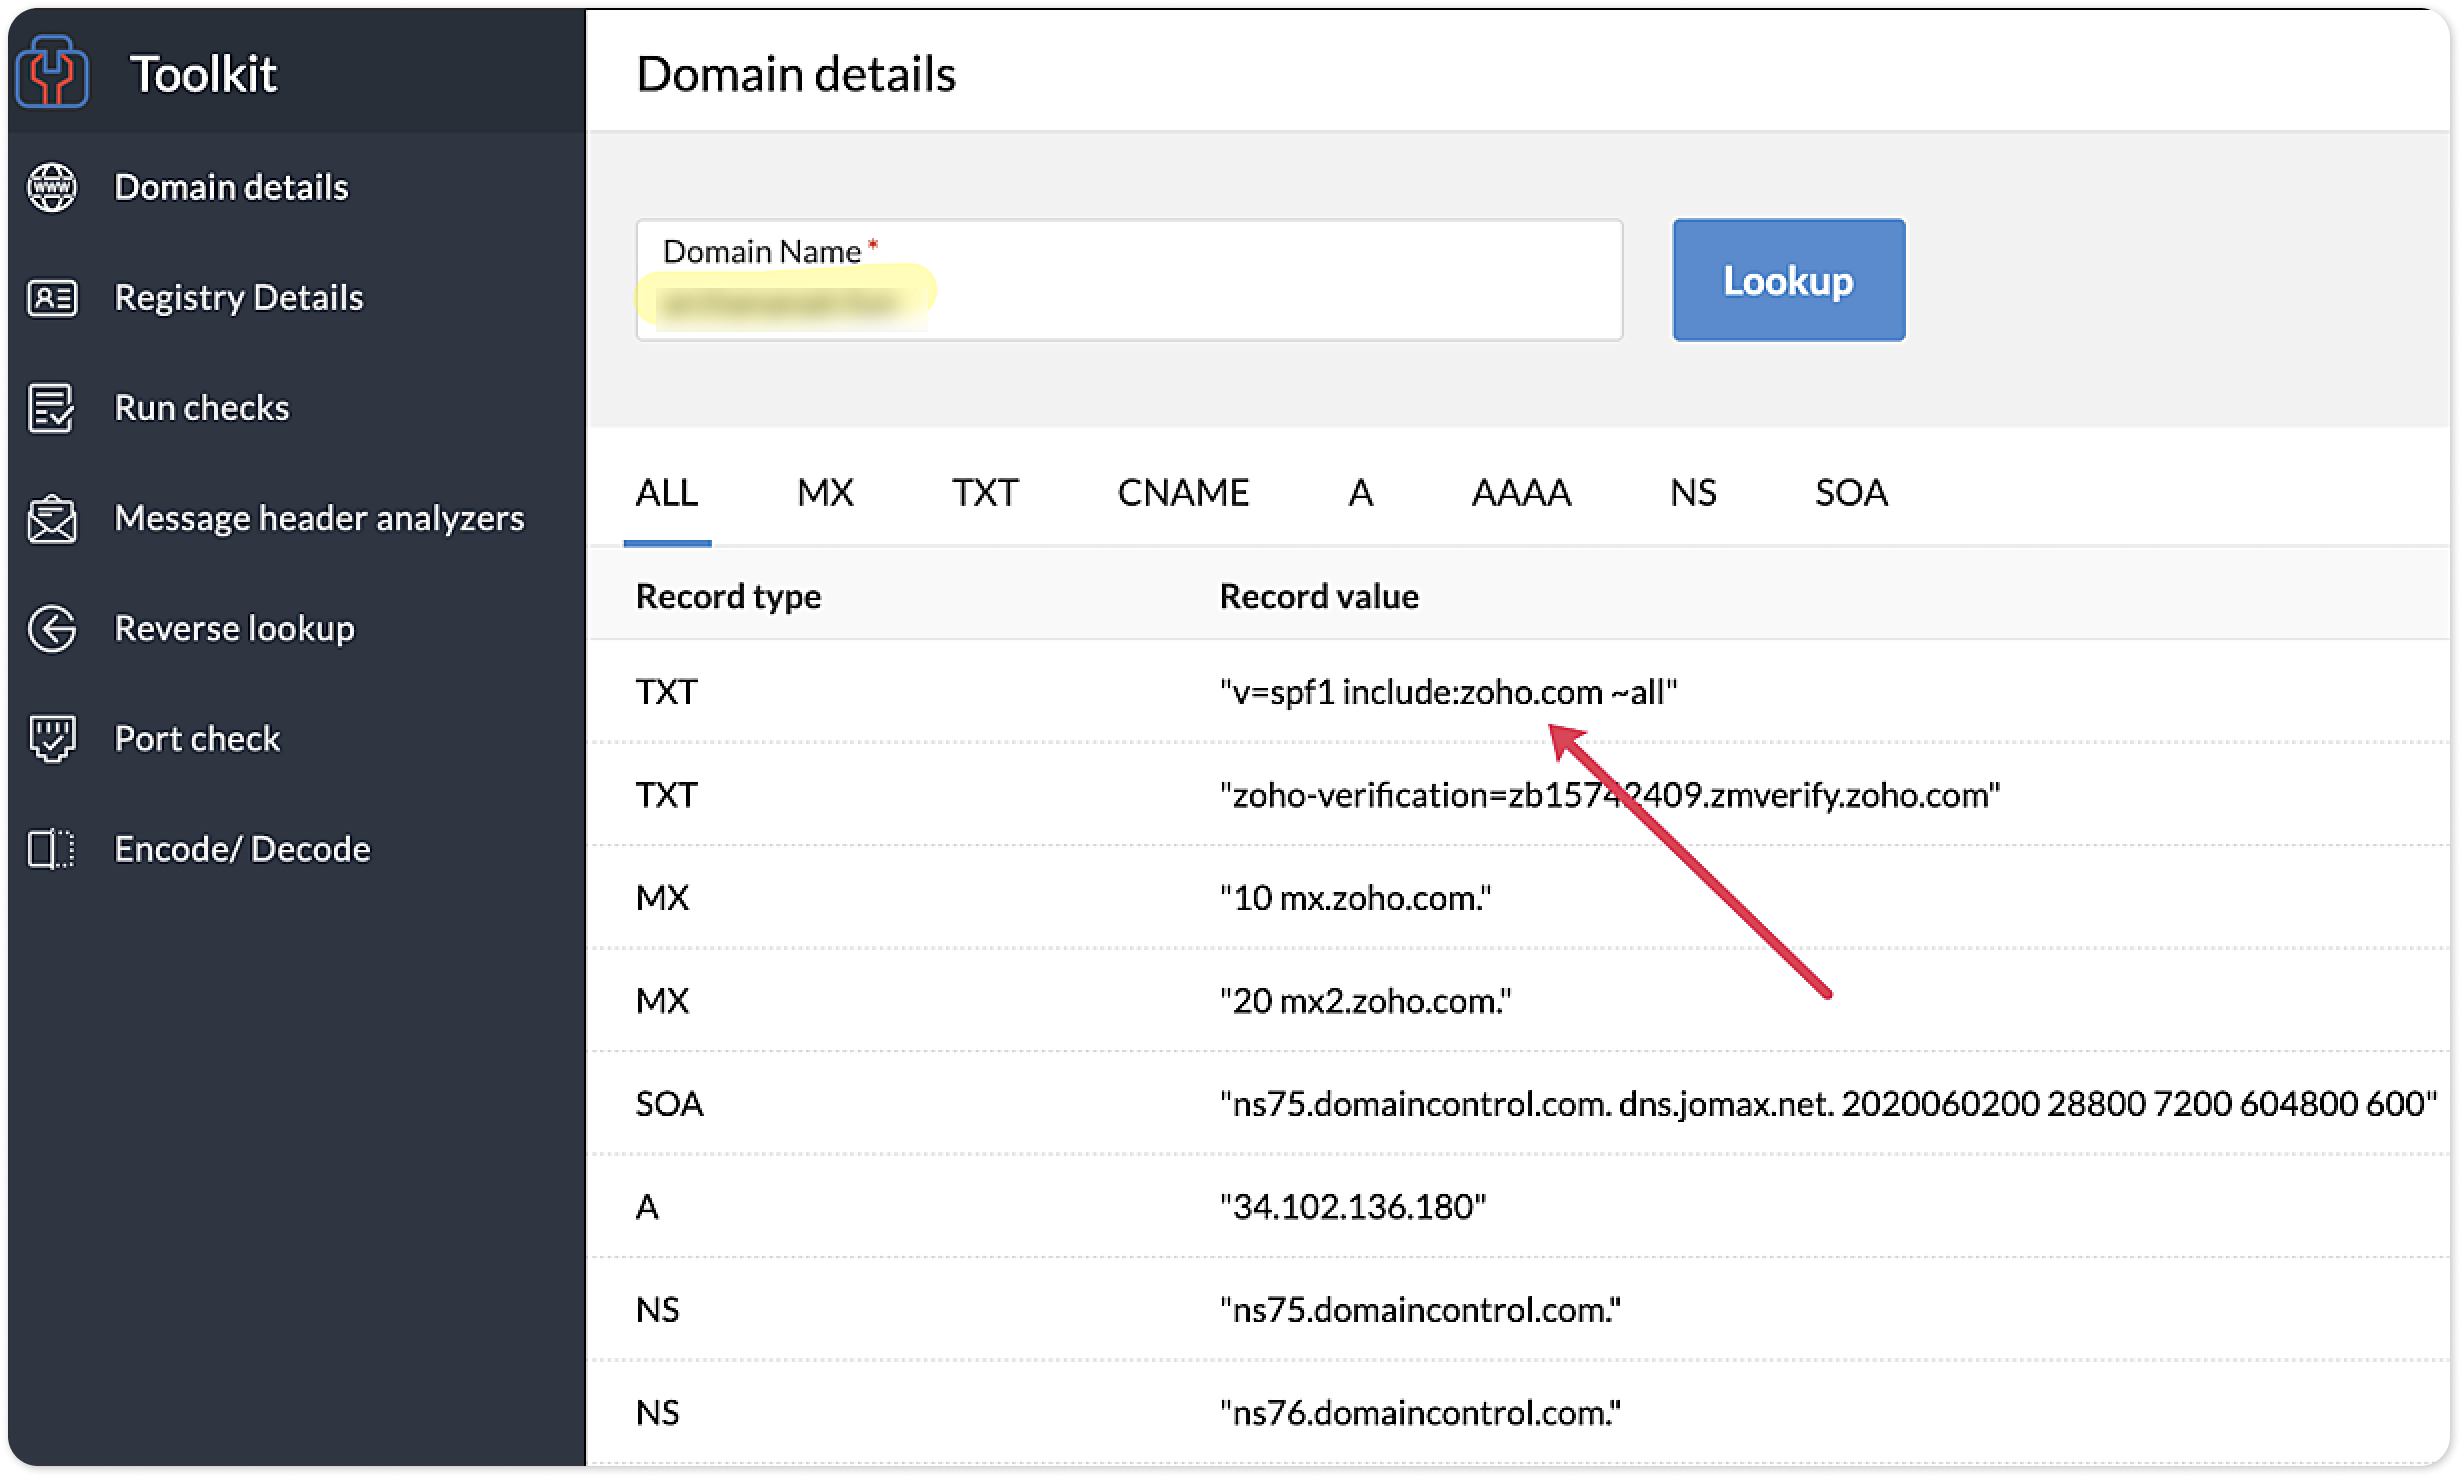2462x1478 pixels.
Task: Click the Message header analyzers envelope icon
Action: pyautogui.click(x=52, y=519)
